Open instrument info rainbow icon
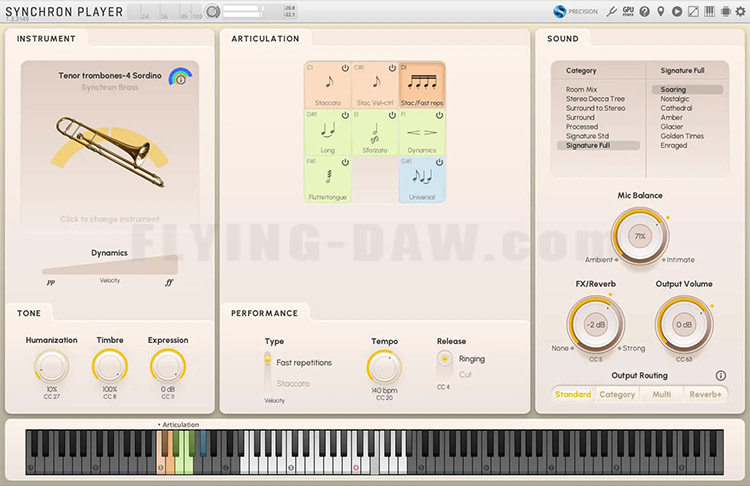This screenshot has width=750, height=486. click(180, 77)
